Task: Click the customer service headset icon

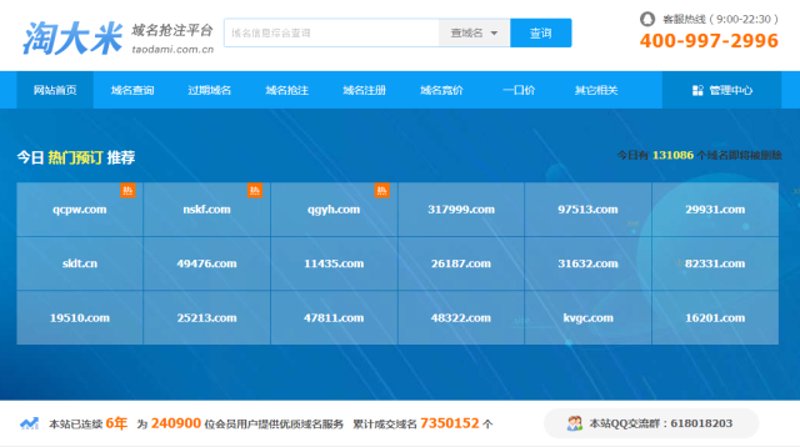Action: 647,19
